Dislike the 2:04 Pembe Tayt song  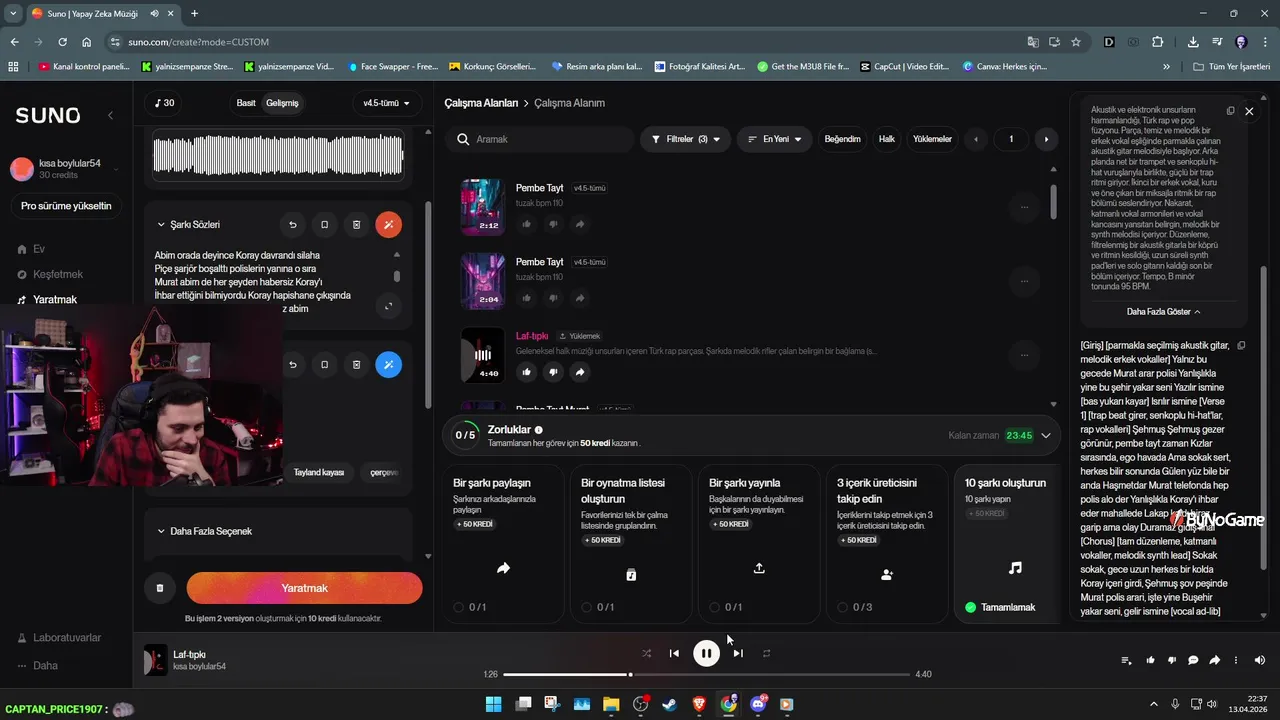pos(553,298)
